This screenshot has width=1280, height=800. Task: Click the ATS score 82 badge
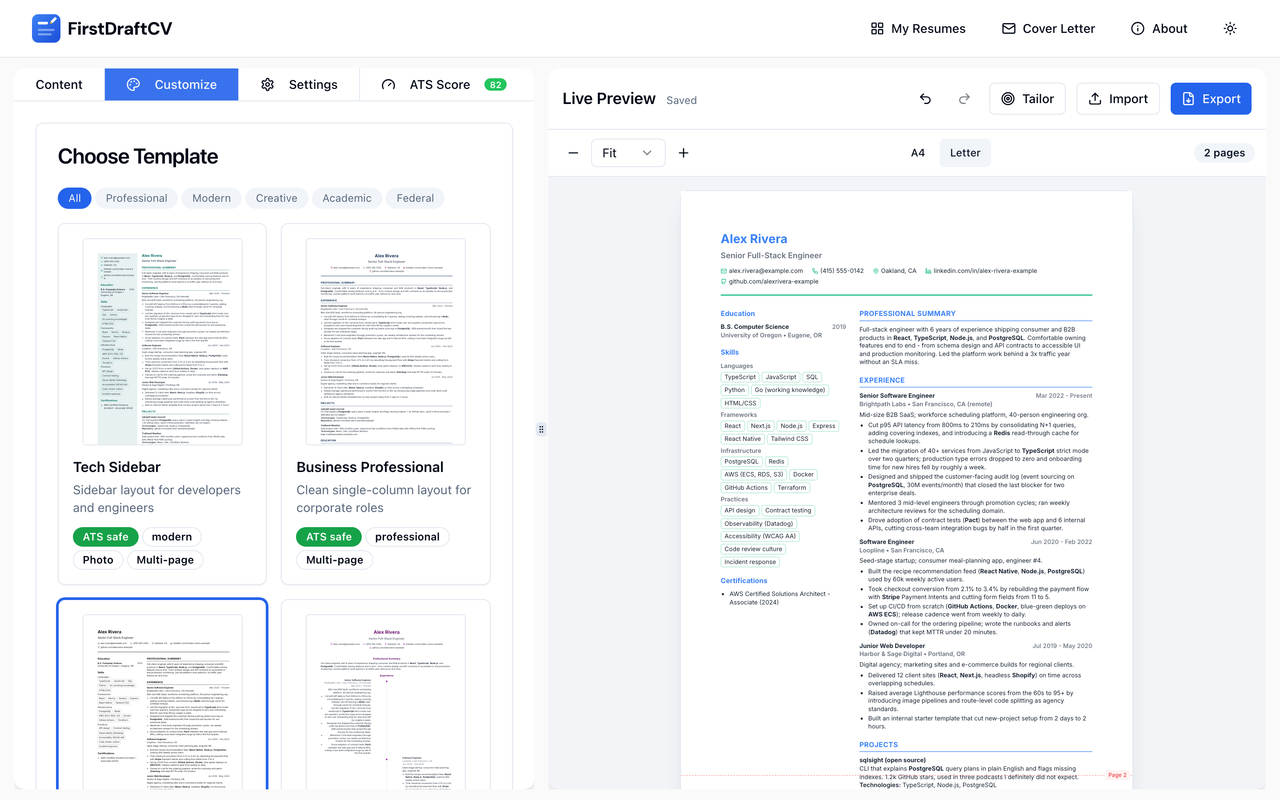[x=495, y=85]
